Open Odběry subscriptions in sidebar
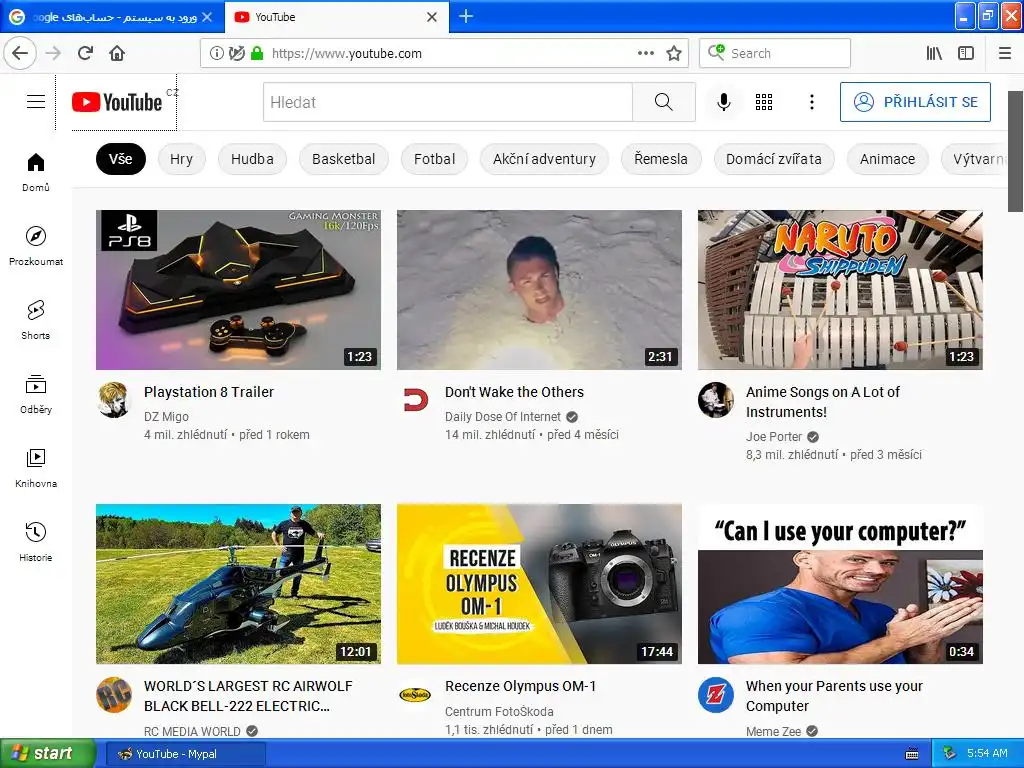This screenshot has height=768, width=1024. [x=36, y=394]
